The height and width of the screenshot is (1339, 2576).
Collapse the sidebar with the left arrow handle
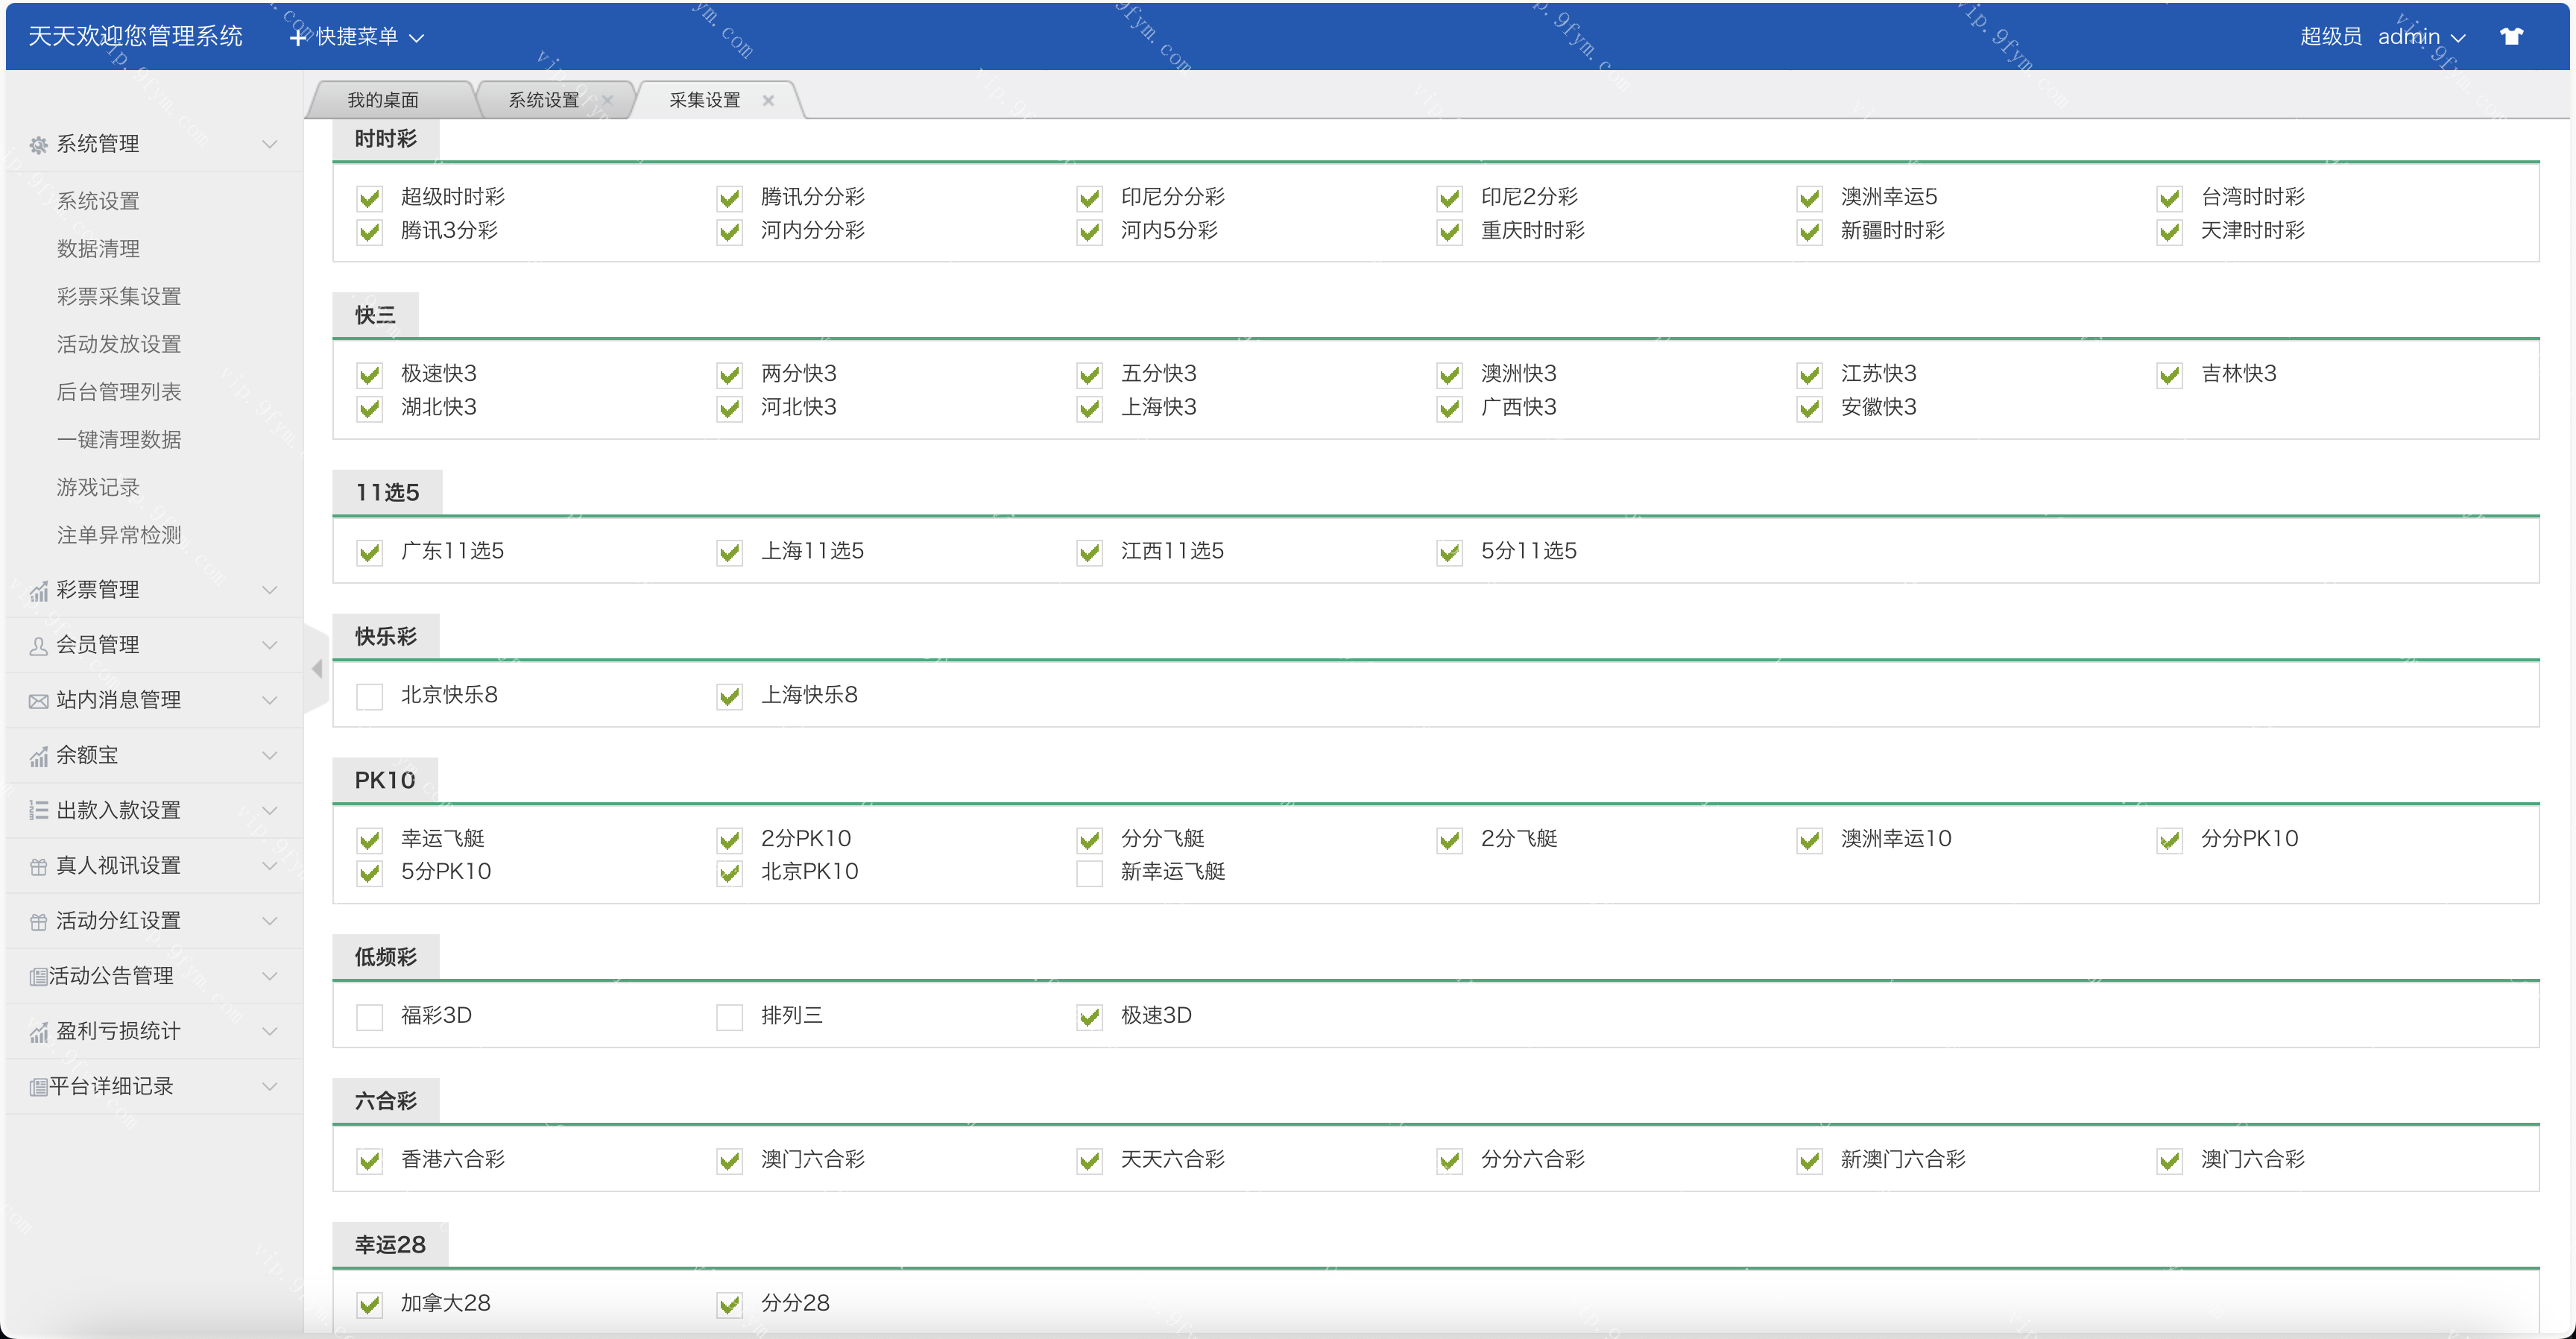[x=317, y=668]
